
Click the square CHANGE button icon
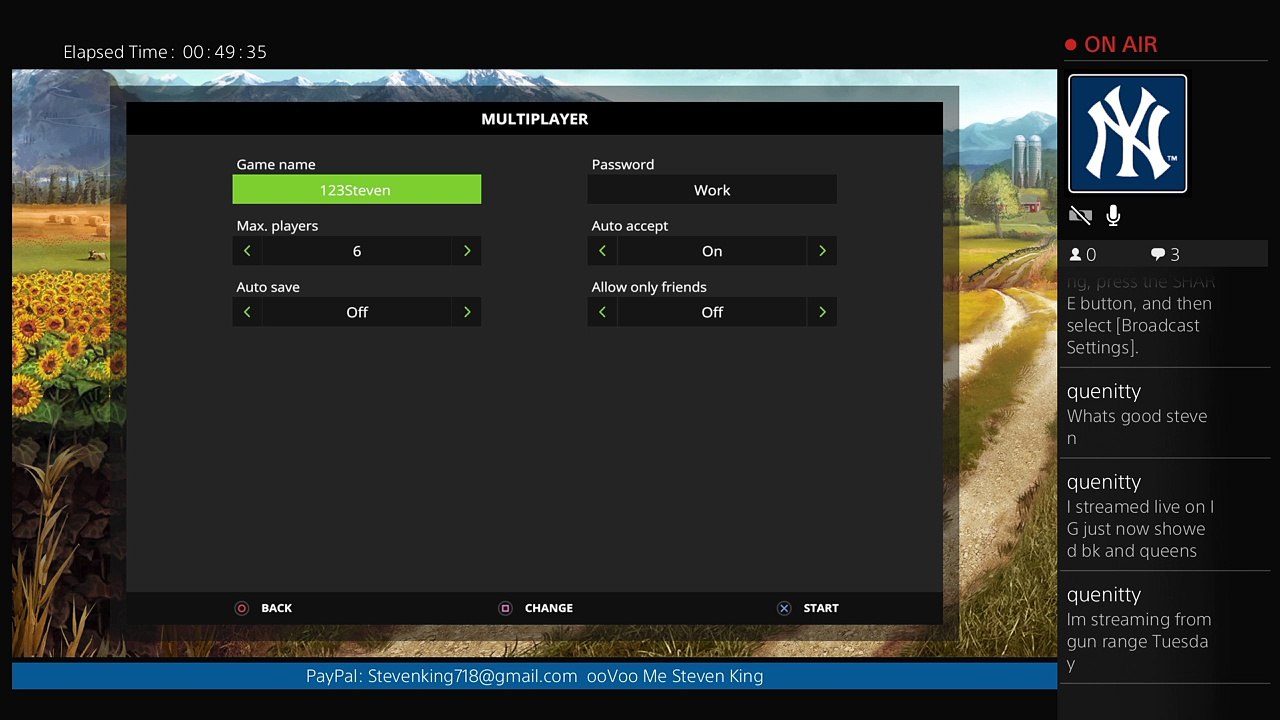coord(505,608)
